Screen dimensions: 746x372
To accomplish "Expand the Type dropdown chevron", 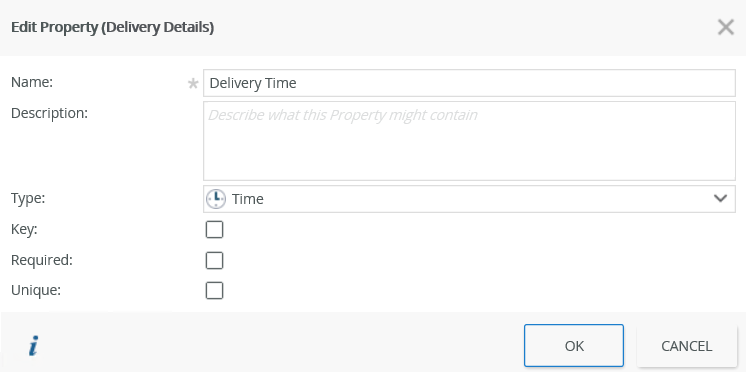I will tap(720, 198).
